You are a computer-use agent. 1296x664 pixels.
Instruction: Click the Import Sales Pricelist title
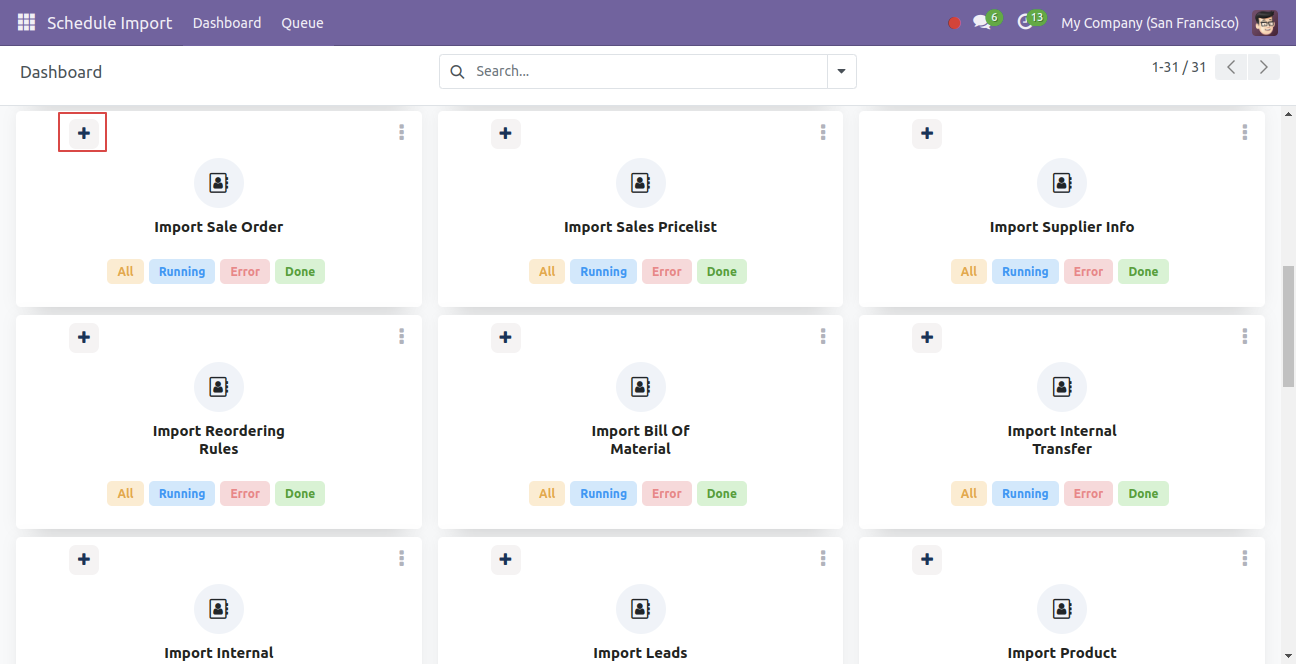click(641, 227)
